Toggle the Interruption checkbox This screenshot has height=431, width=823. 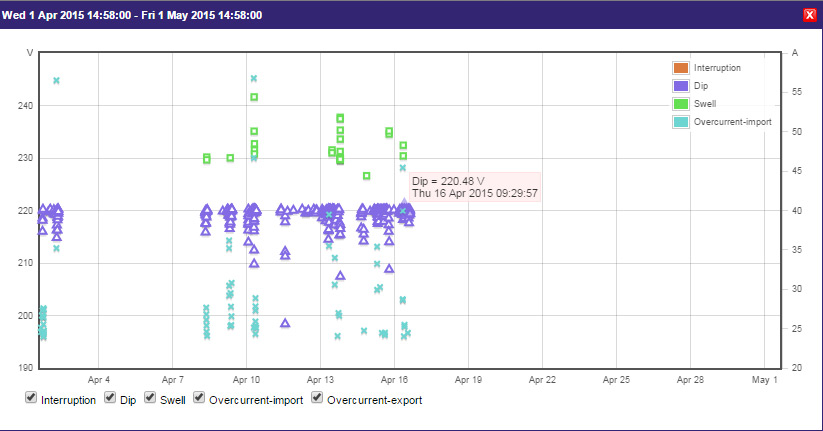click(32, 398)
